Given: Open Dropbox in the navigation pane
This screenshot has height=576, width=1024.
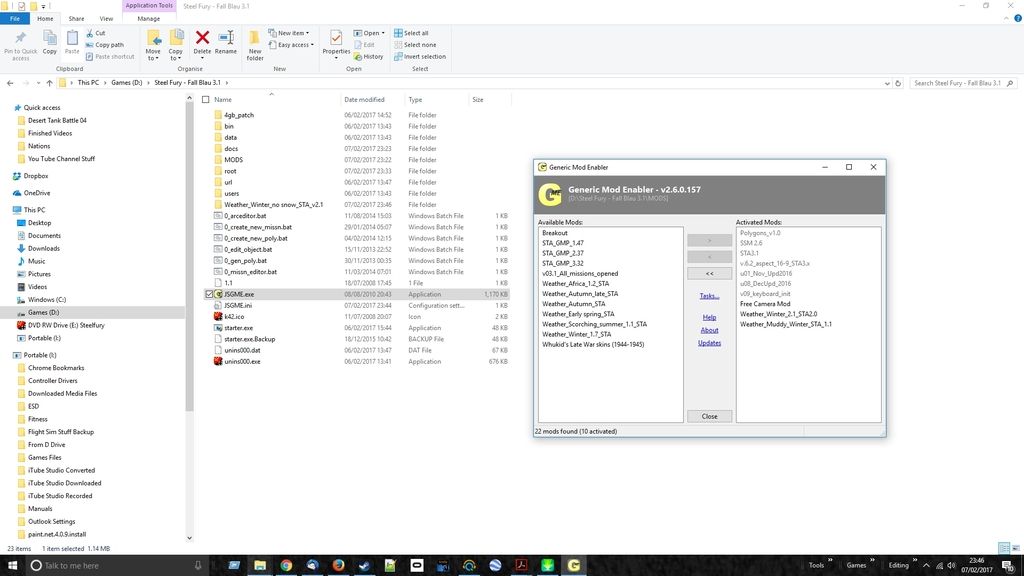Looking at the screenshot, I should 35,176.
